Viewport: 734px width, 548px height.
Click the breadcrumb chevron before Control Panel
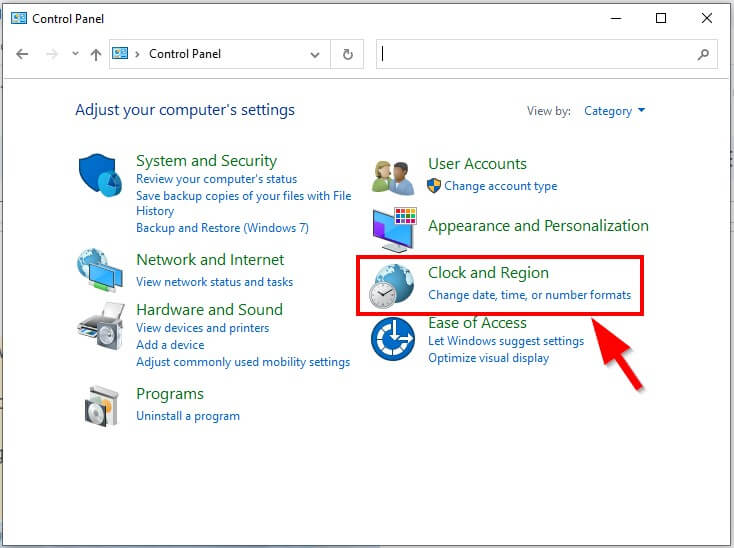point(137,54)
